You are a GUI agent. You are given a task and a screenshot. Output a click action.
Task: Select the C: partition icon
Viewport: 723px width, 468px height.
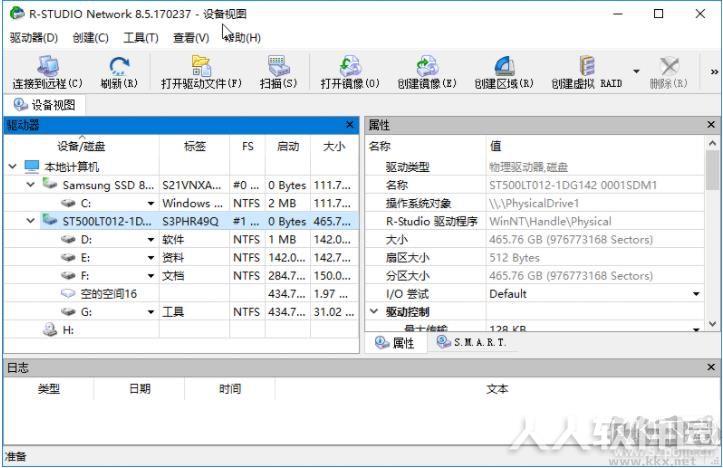tap(68, 203)
